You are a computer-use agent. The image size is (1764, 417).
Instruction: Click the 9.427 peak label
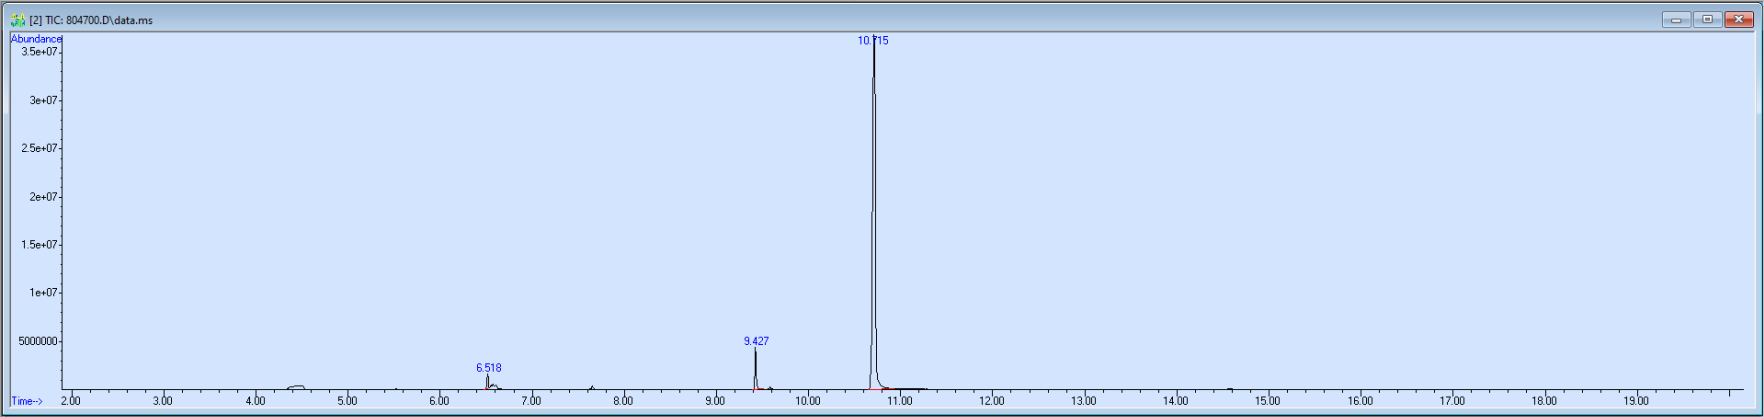[x=756, y=341]
